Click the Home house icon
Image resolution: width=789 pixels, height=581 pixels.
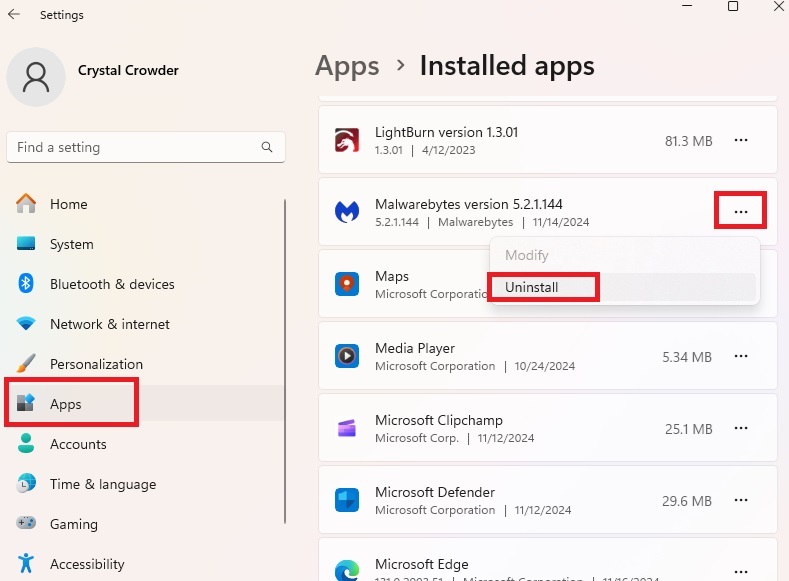[x=26, y=203]
